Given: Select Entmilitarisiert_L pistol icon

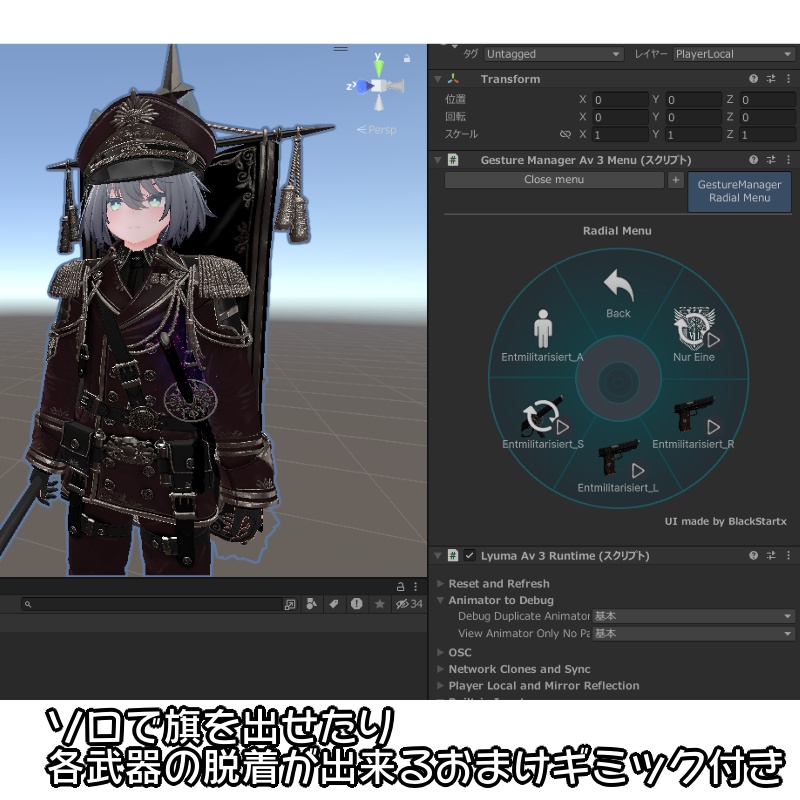Looking at the screenshot, I should pyautogui.click(x=618, y=458).
